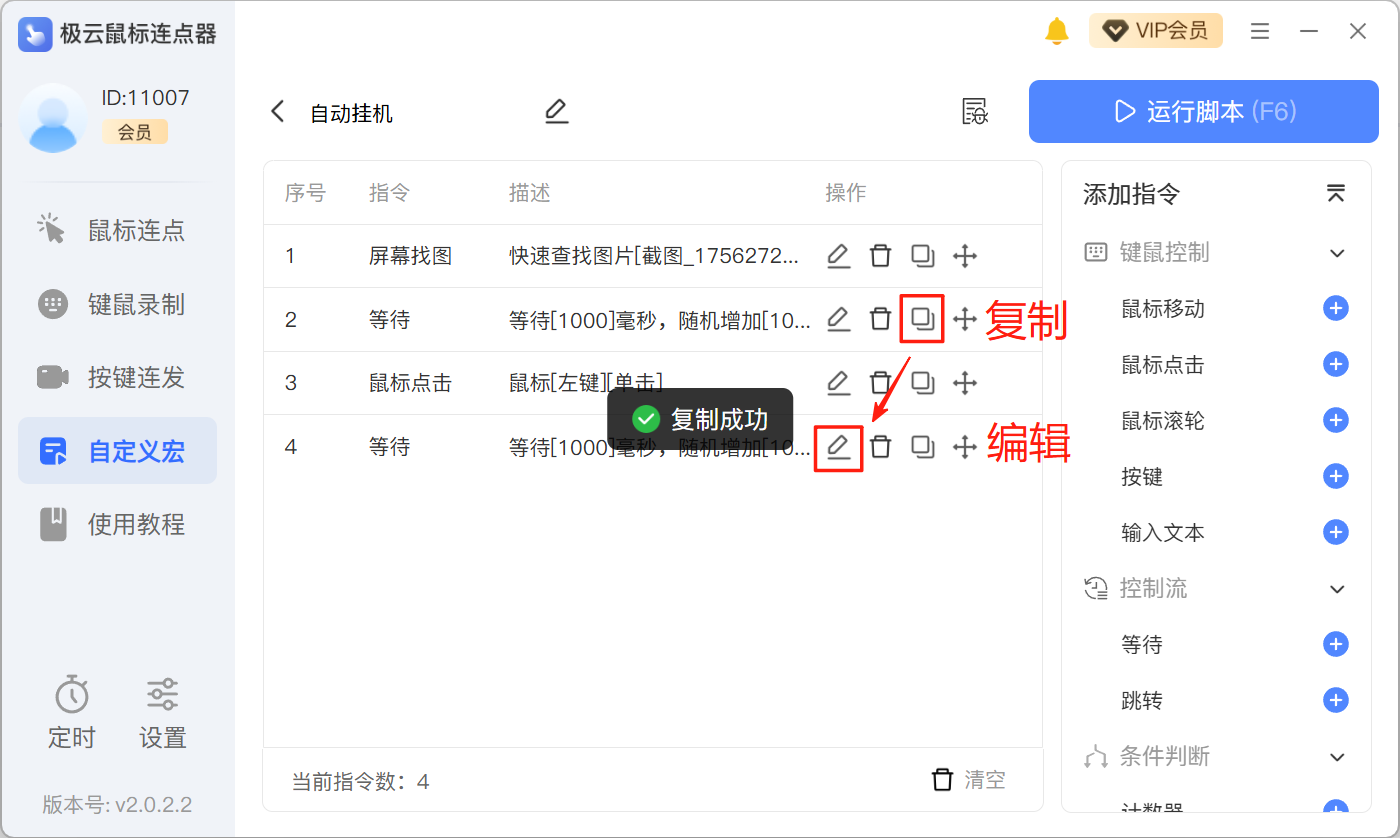The image size is (1400, 838).
Task: Edit row 4 等待 instruction
Action: tap(838, 447)
